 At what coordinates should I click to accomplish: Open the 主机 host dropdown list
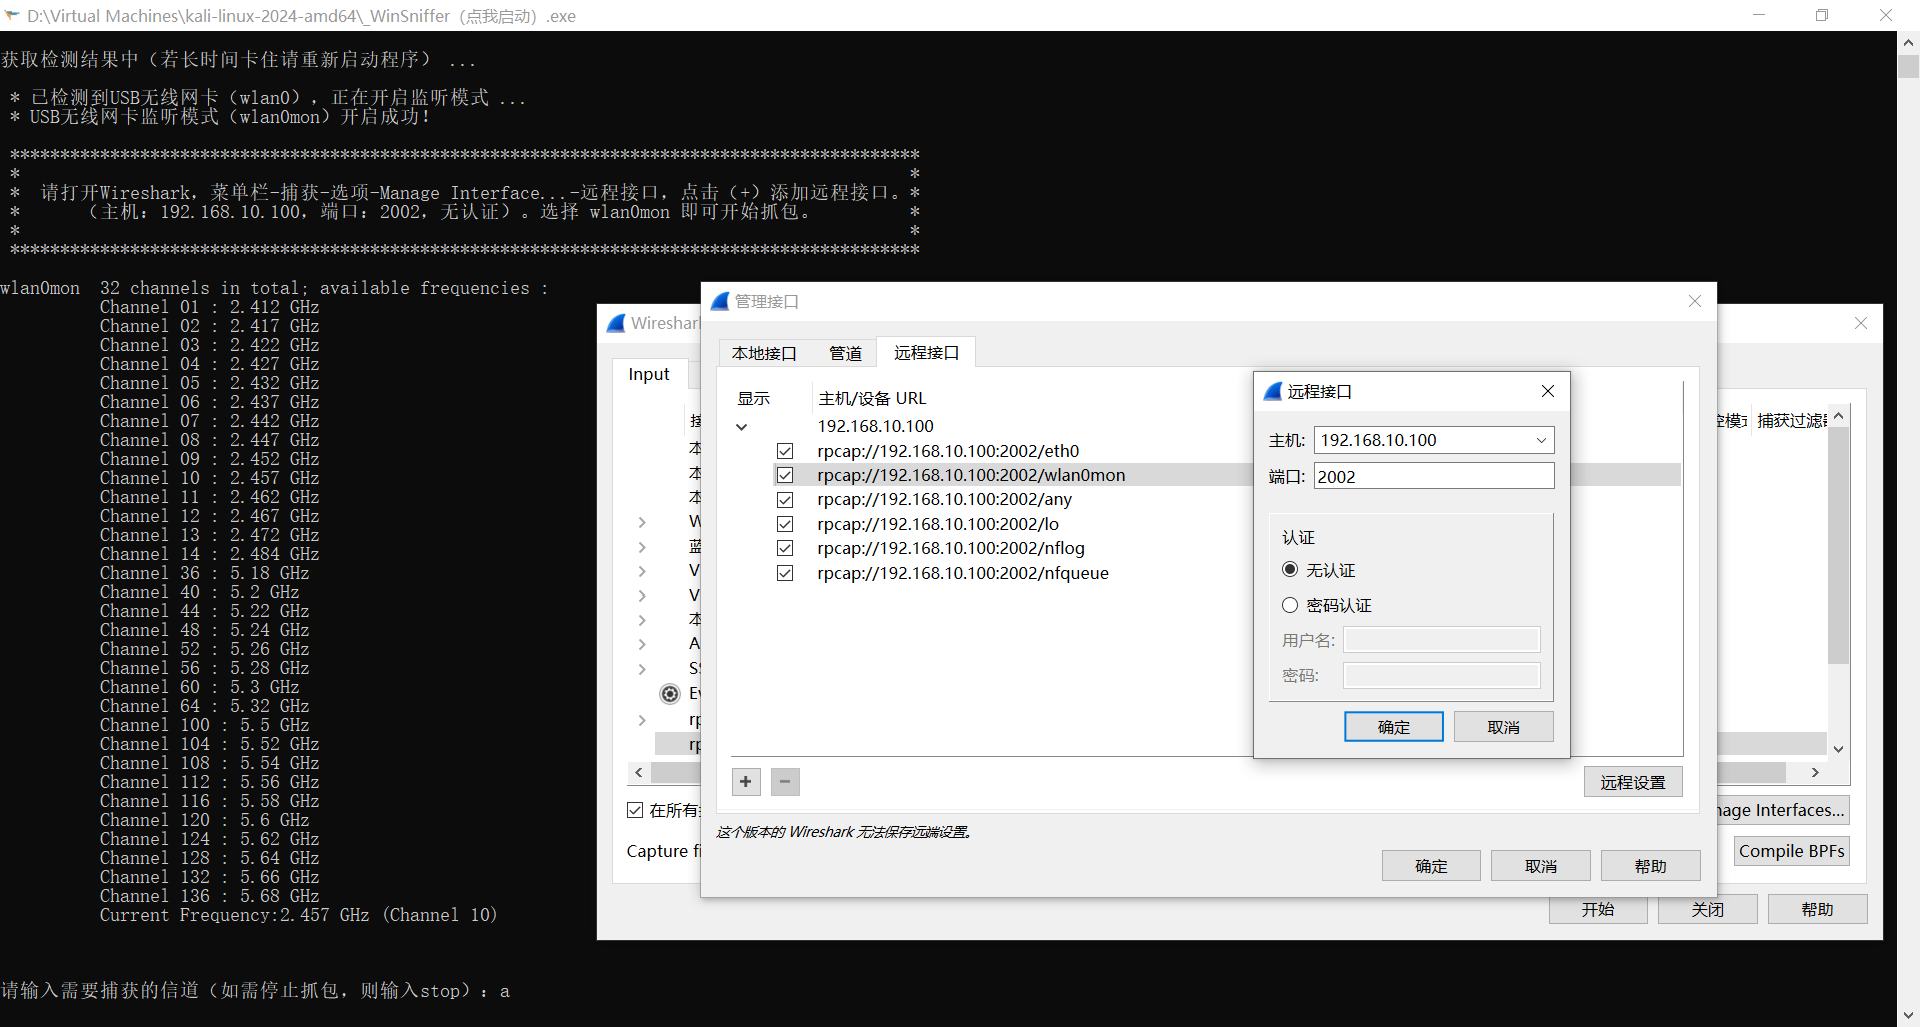[1541, 440]
